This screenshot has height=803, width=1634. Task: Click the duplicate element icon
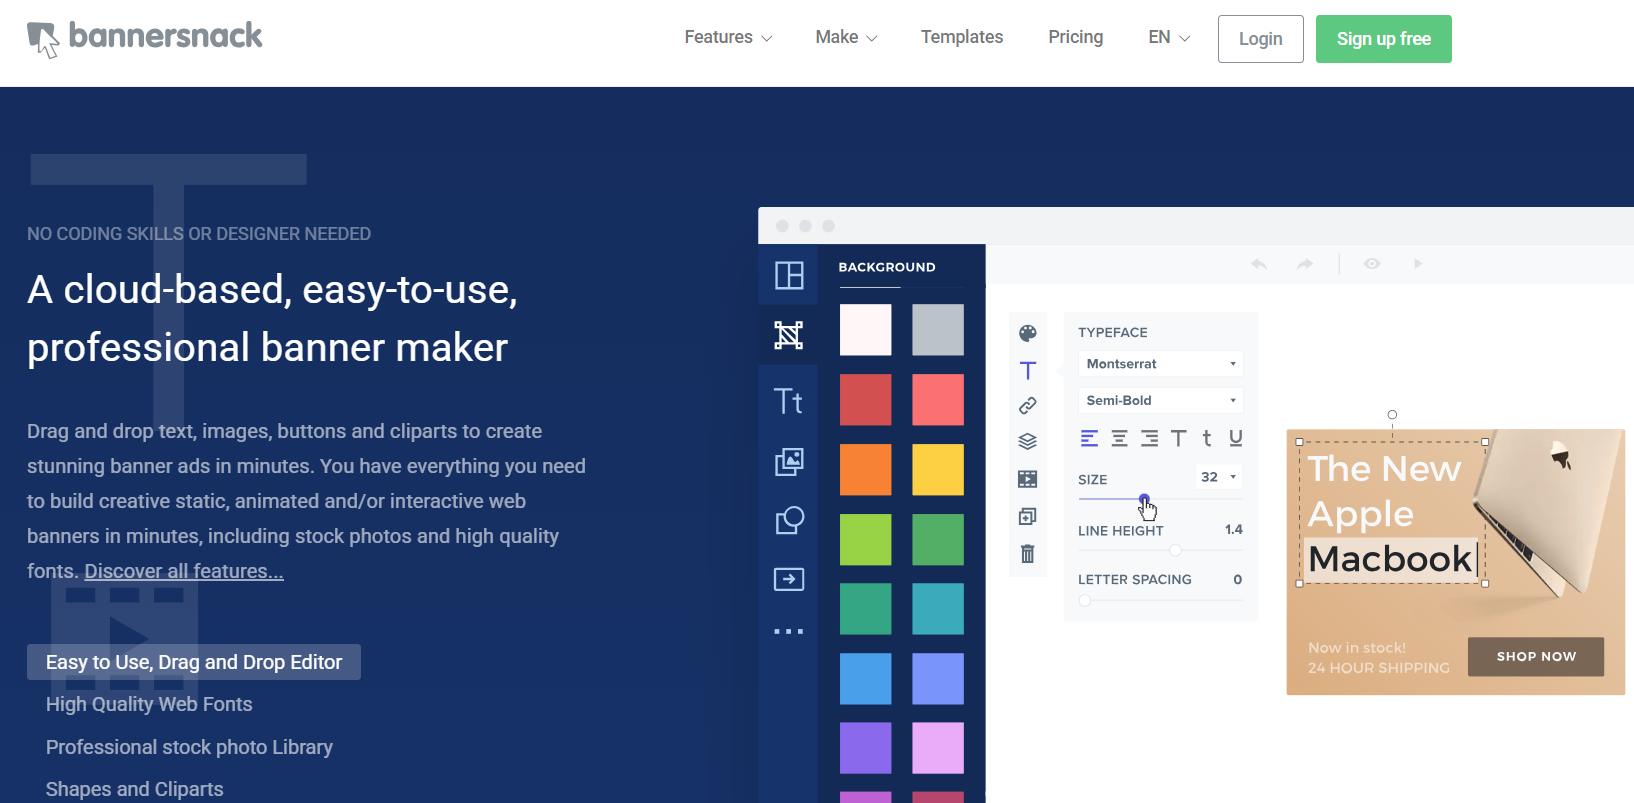(1028, 516)
